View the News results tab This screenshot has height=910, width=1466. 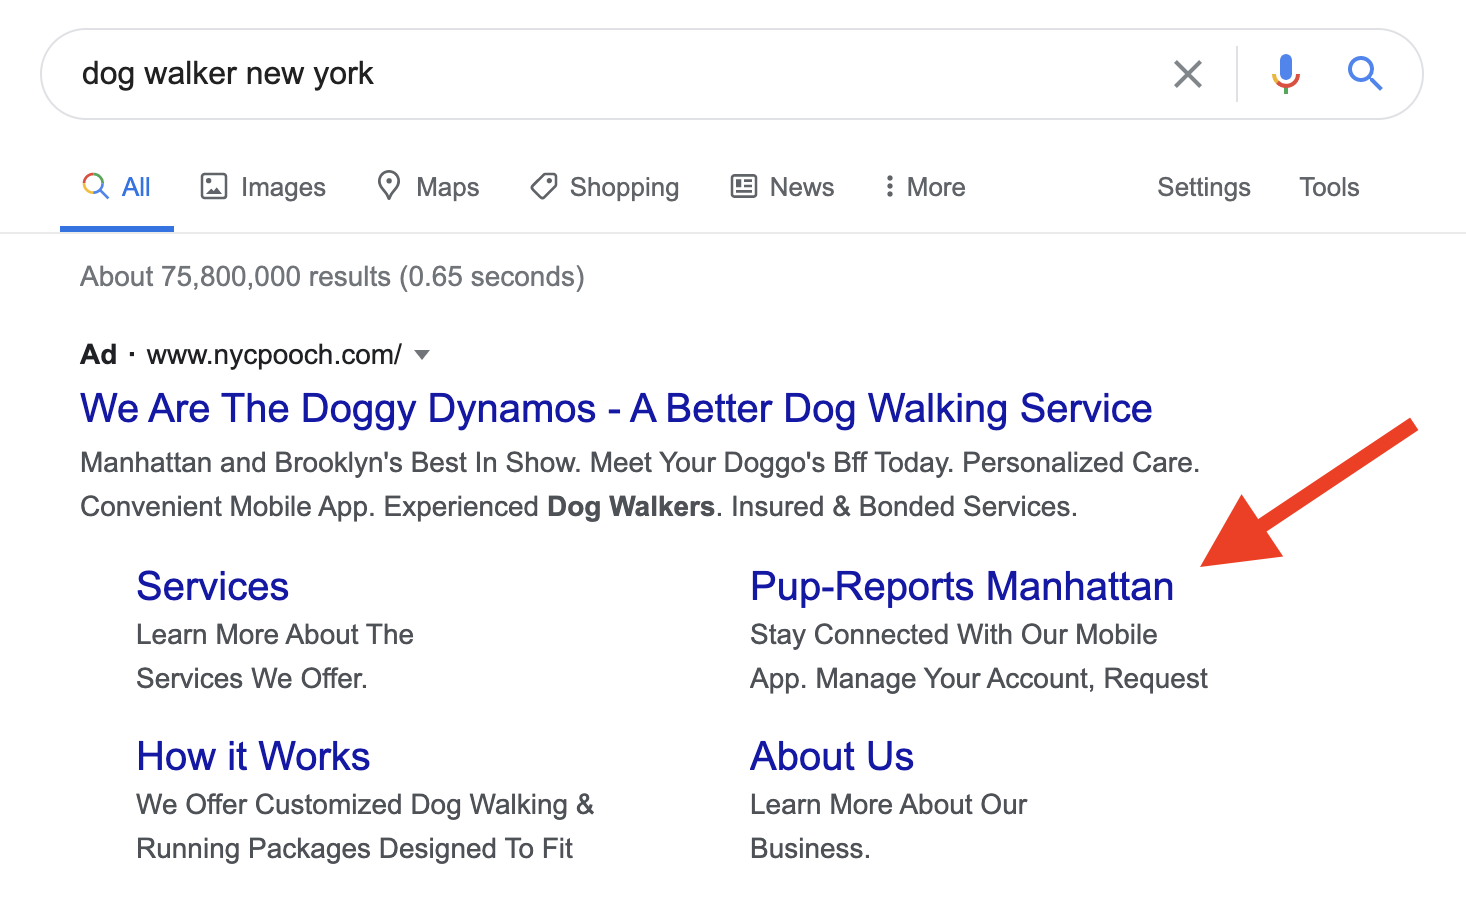coord(783,187)
